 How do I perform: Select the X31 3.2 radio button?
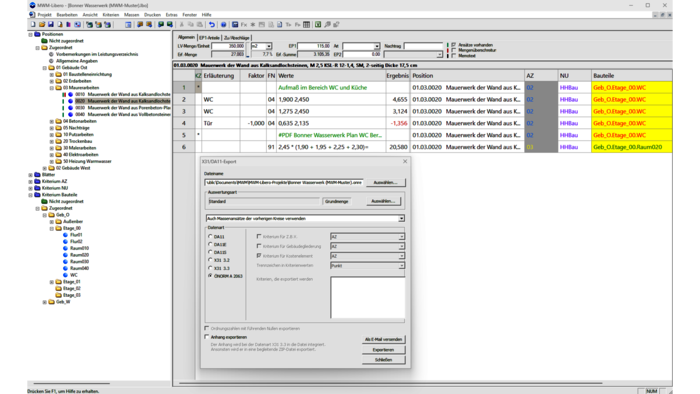210,260
